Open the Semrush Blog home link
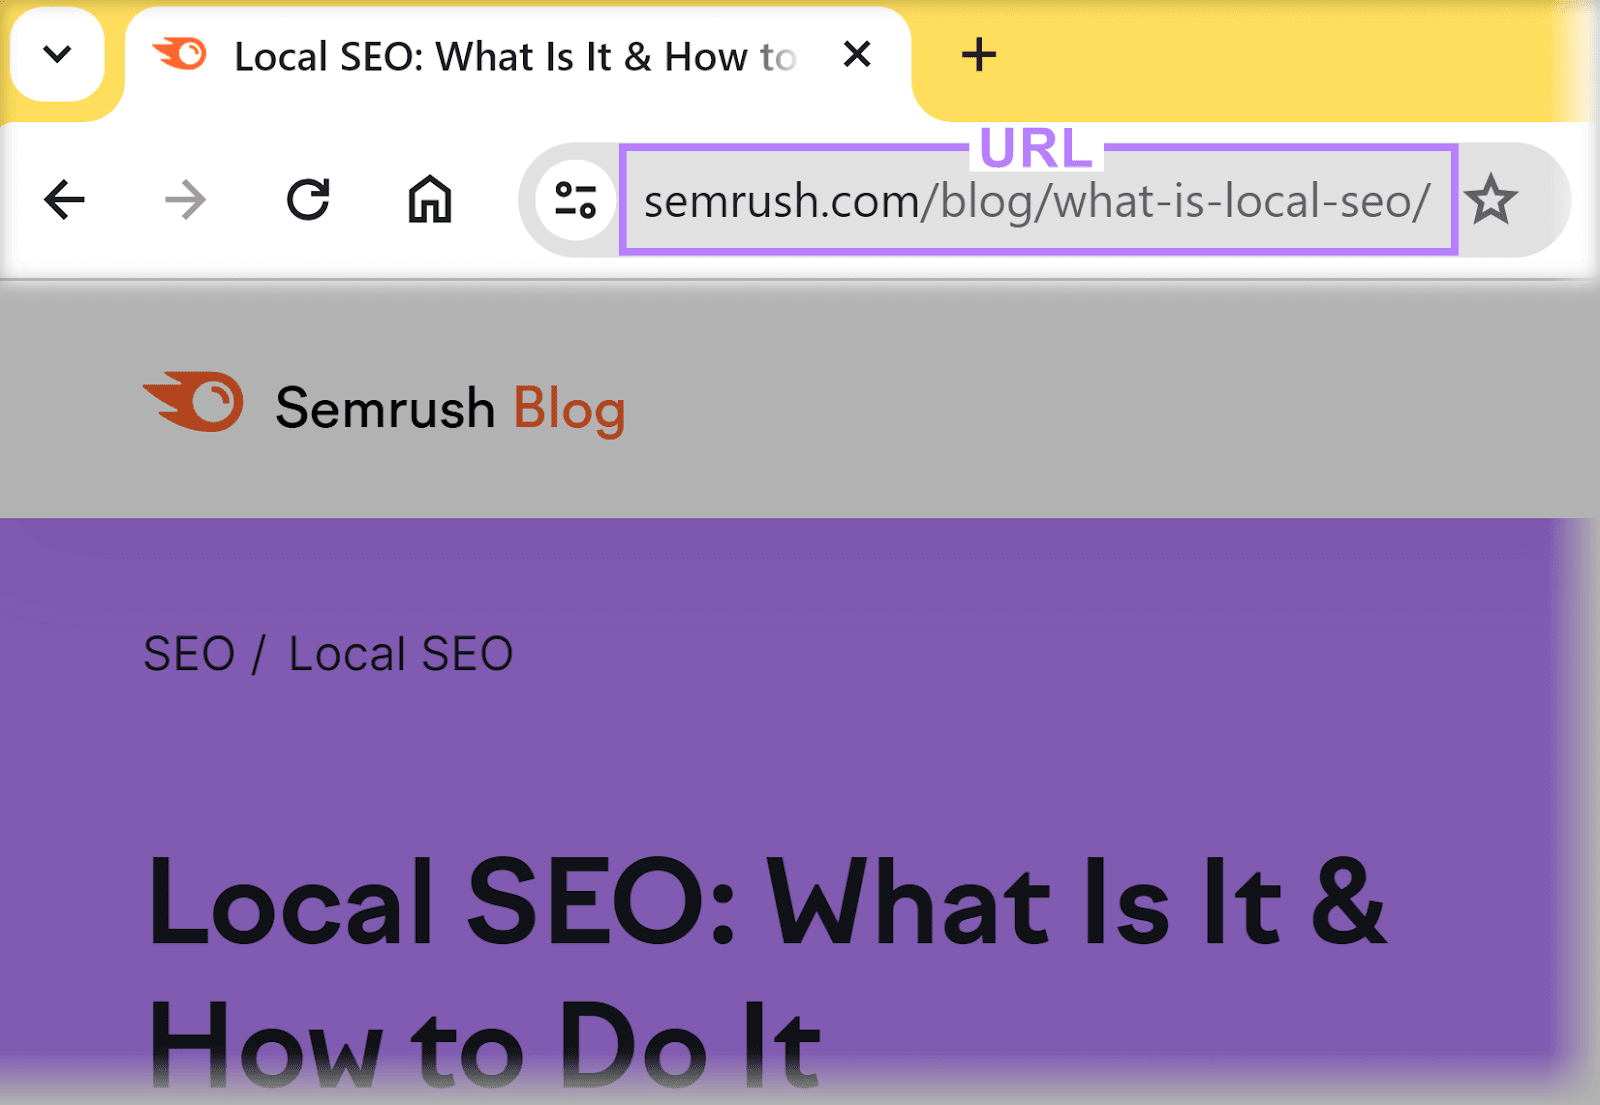The height and width of the screenshot is (1105, 1600). [384, 406]
